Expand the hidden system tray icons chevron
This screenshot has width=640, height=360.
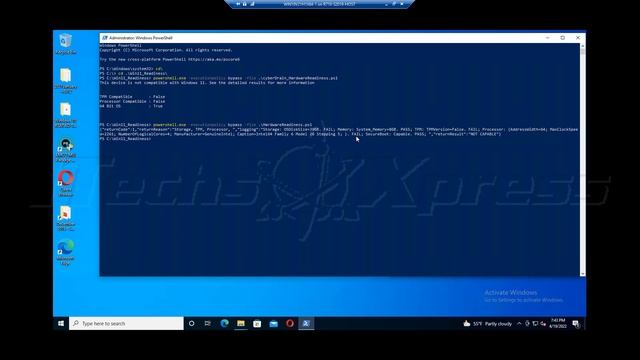click(x=519, y=323)
